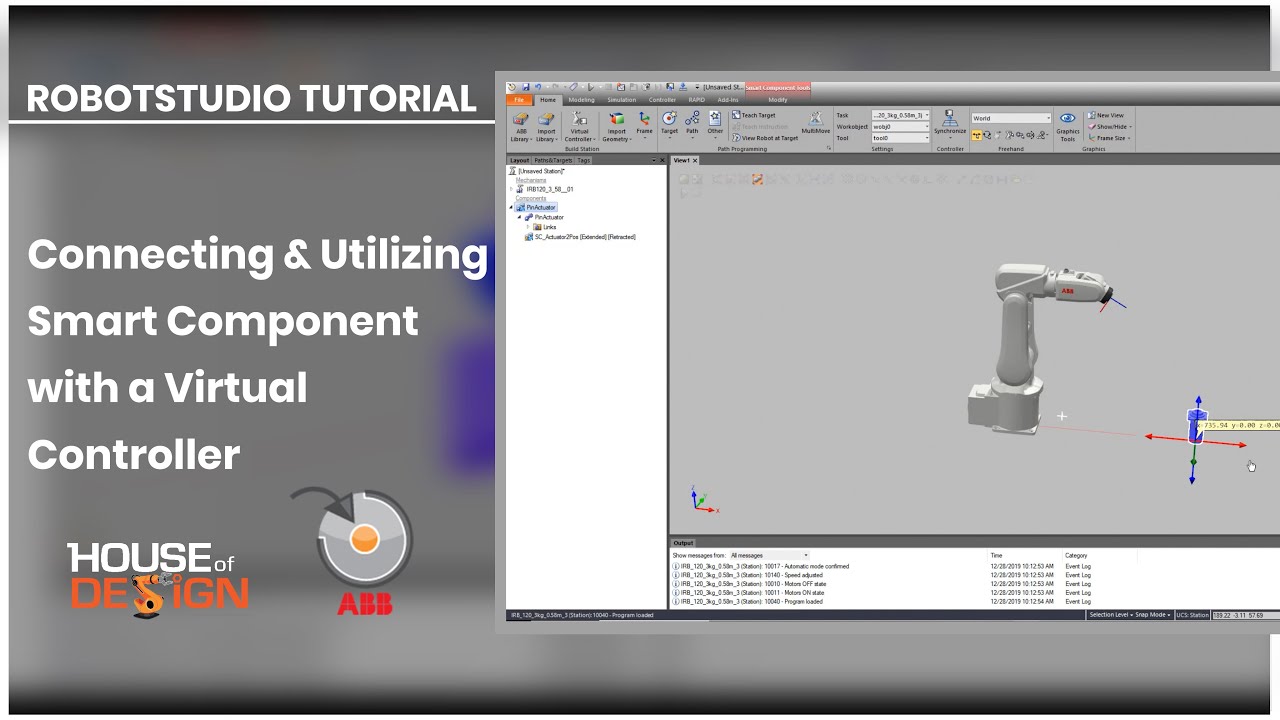Viewport: 1280px width, 720px height.
Task: Switch to the Modeling ribbon tab
Action: click(581, 100)
